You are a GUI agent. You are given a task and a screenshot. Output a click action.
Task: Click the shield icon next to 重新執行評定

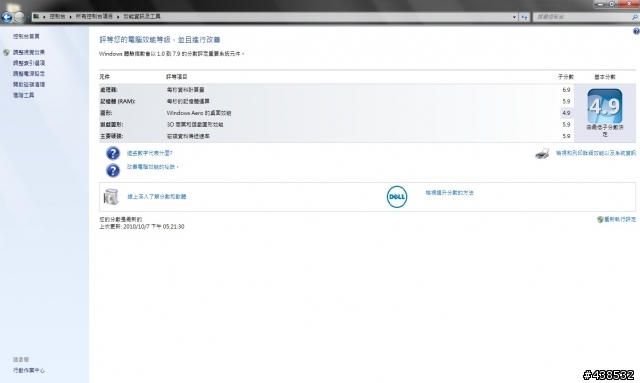point(600,220)
